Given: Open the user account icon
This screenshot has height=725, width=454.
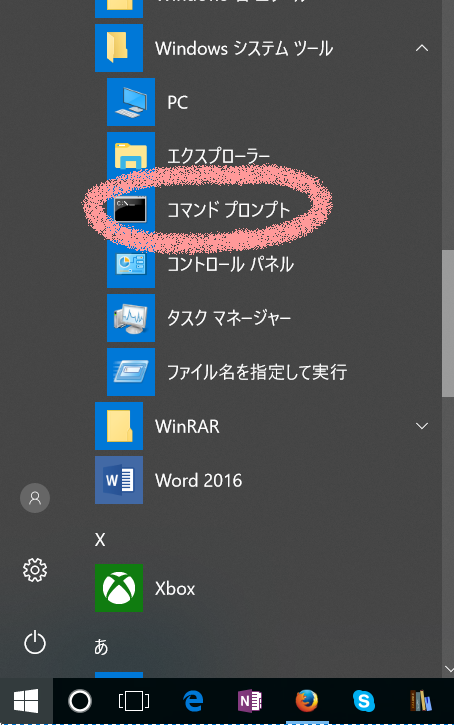Looking at the screenshot, I should tap(35, 498).
